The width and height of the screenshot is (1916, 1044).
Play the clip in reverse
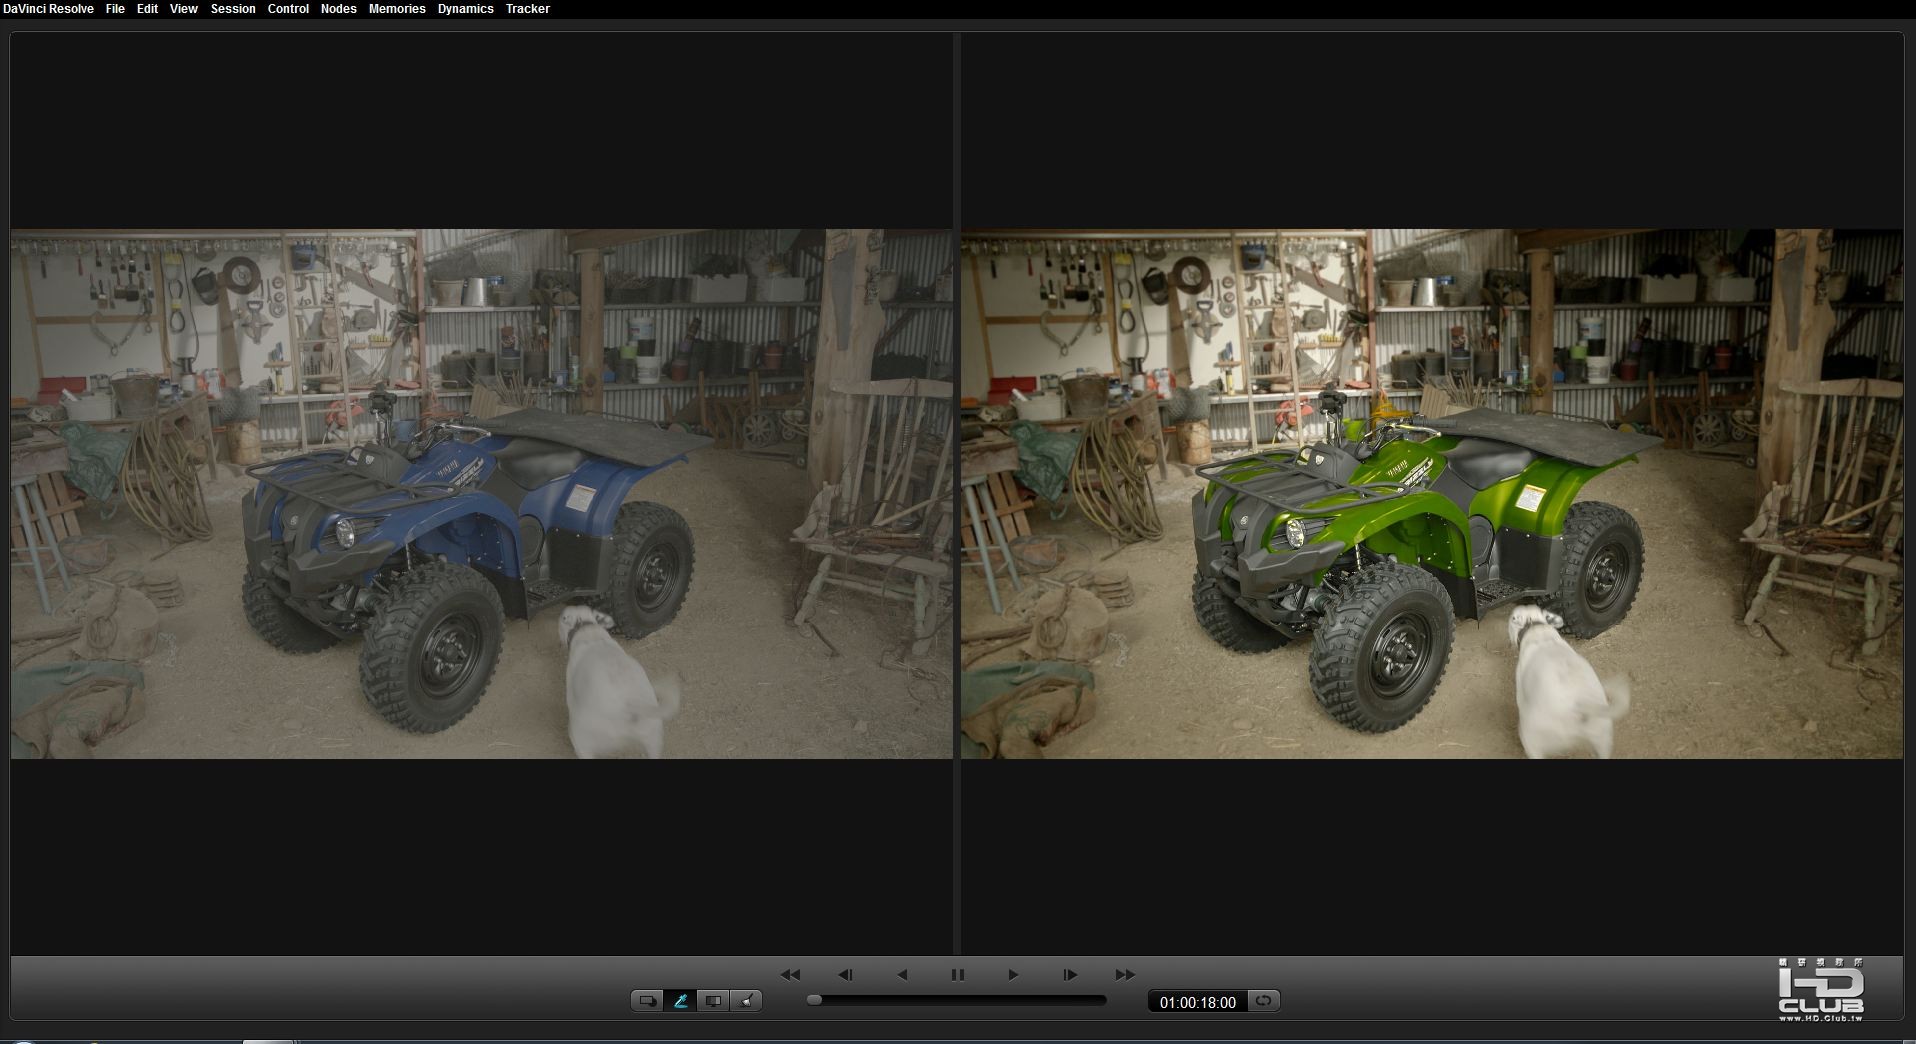[902, 975]
